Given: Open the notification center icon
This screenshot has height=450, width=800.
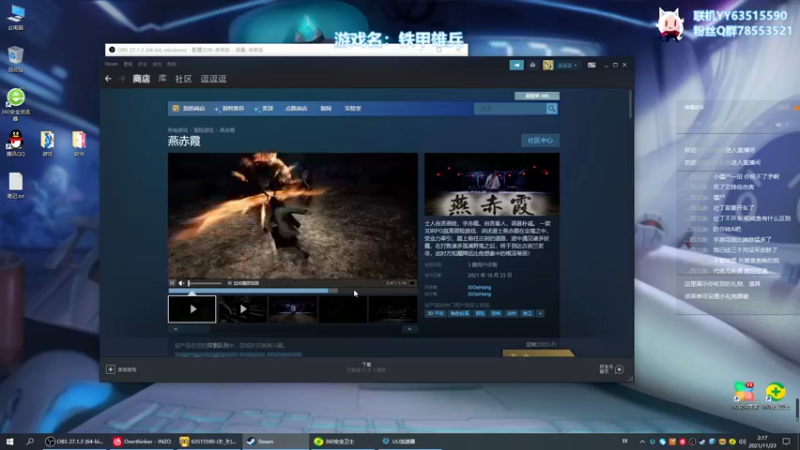Looking at the screenshot, I should point(786,441).
